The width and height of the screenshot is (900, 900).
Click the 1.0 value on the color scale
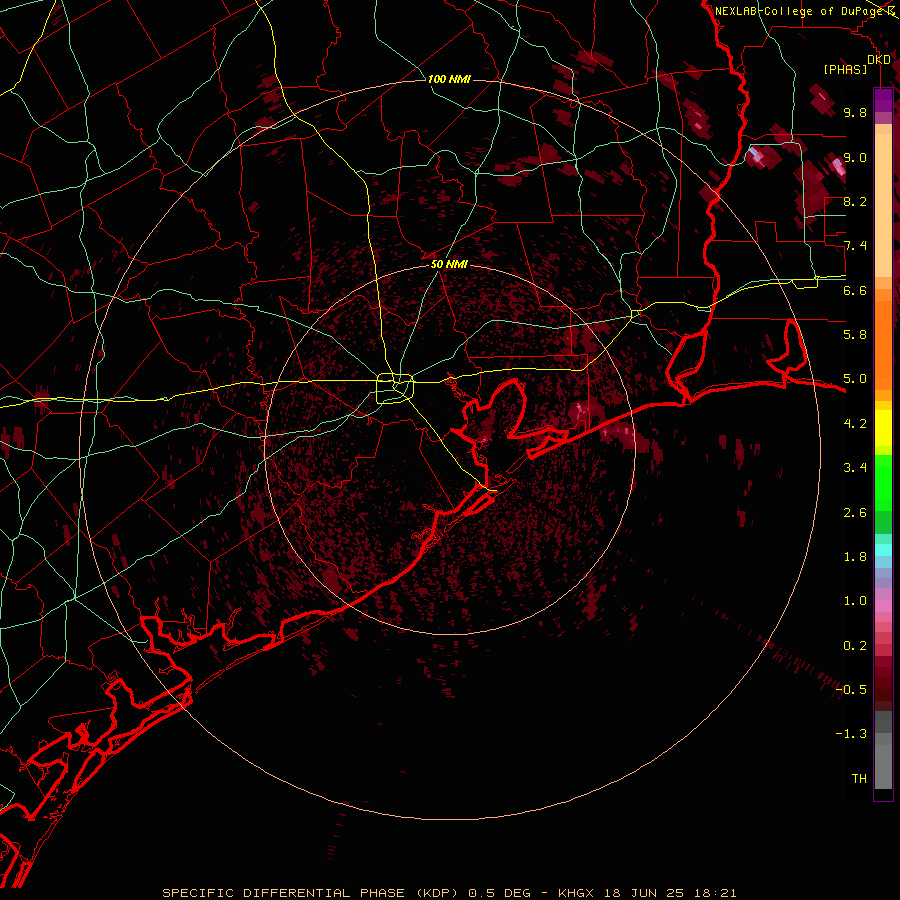coord(855,601)
